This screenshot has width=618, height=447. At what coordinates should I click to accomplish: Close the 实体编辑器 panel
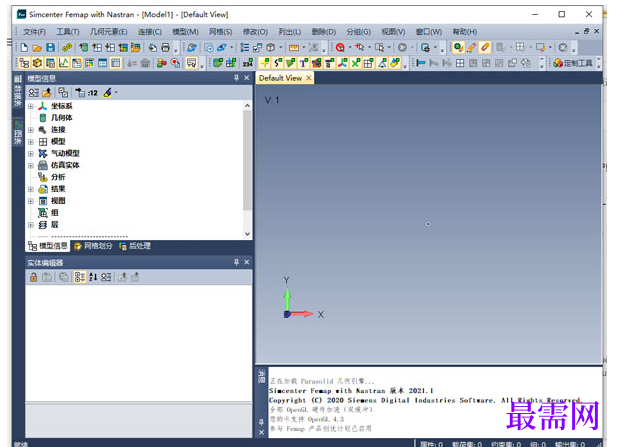click(247, 262)
